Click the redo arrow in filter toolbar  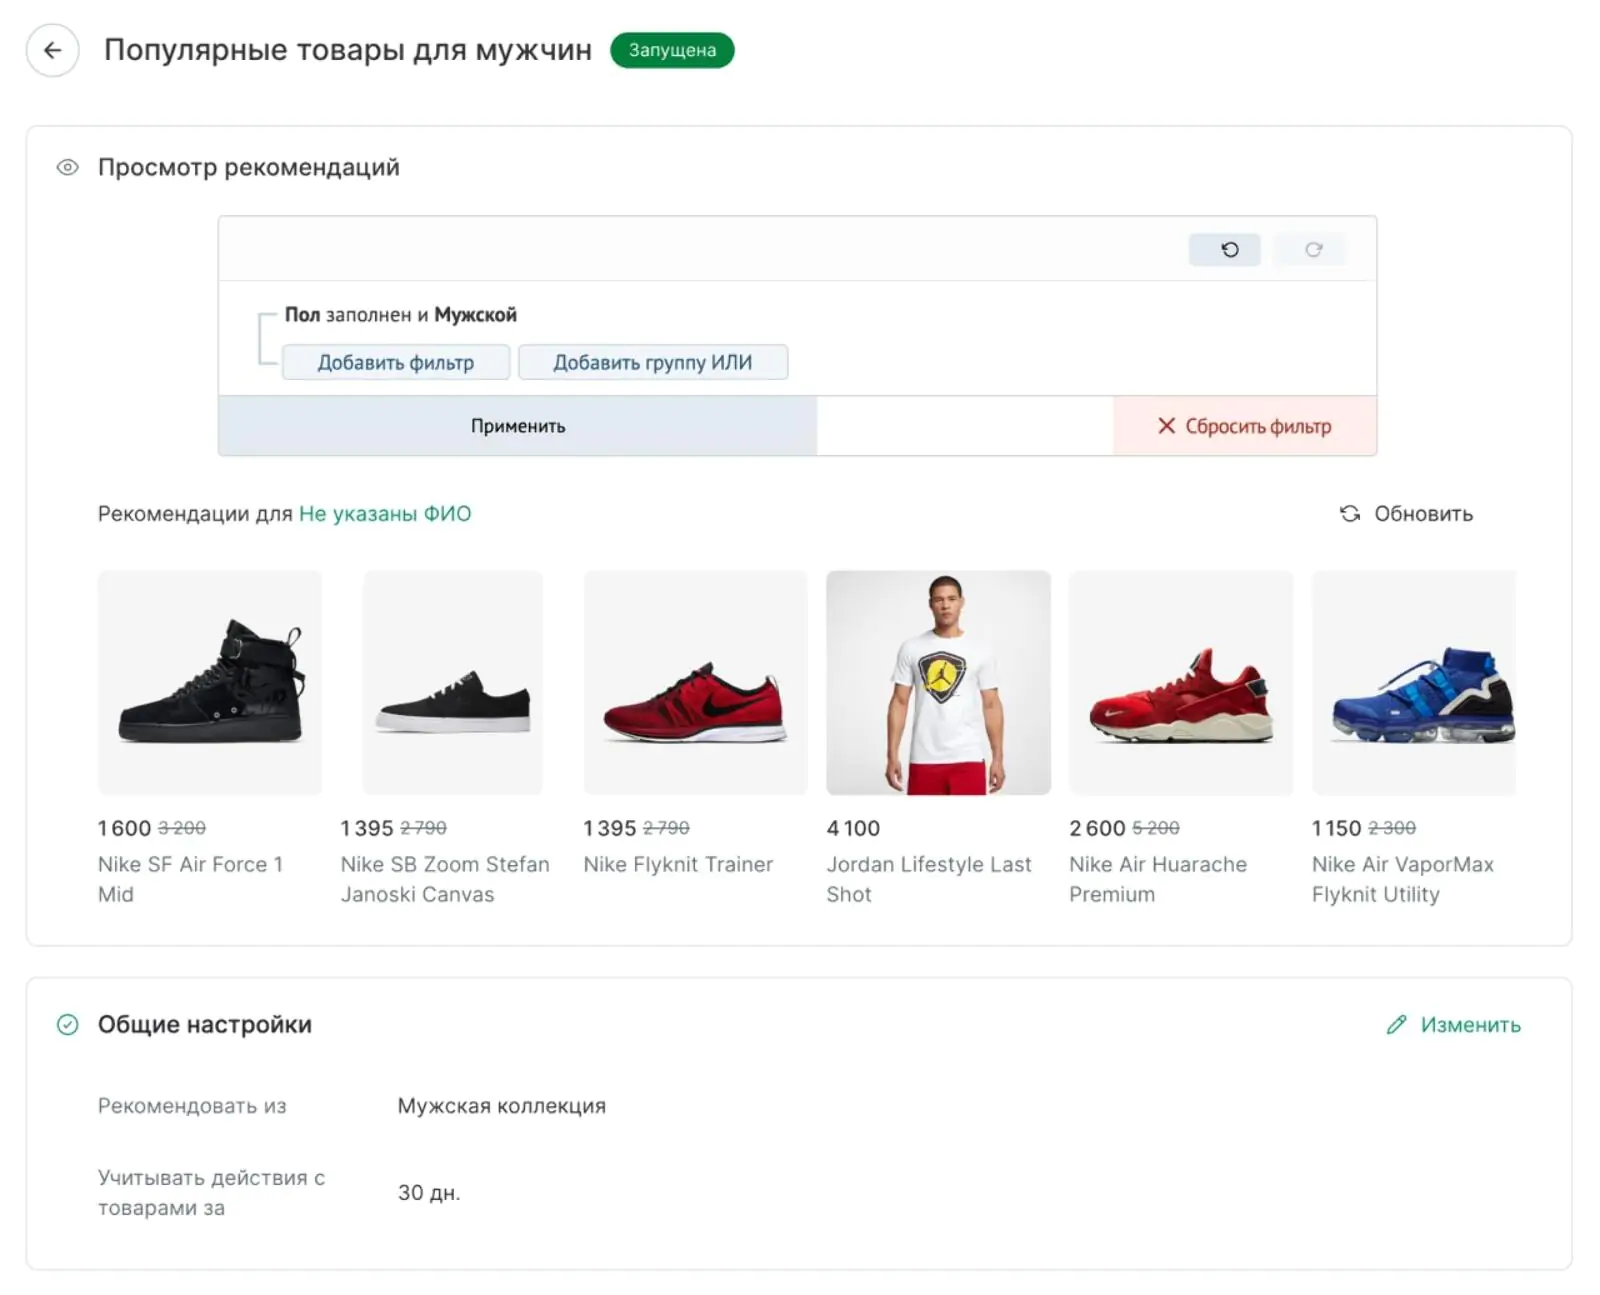pos(1313,249)
